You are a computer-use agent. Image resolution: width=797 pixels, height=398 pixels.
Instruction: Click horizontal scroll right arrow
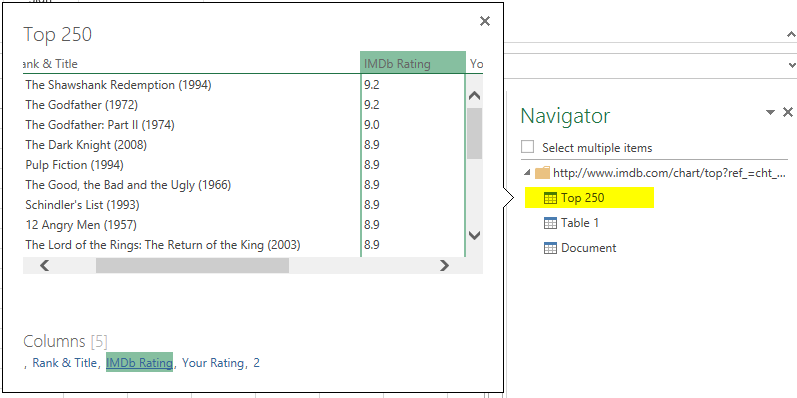[444, 265]
